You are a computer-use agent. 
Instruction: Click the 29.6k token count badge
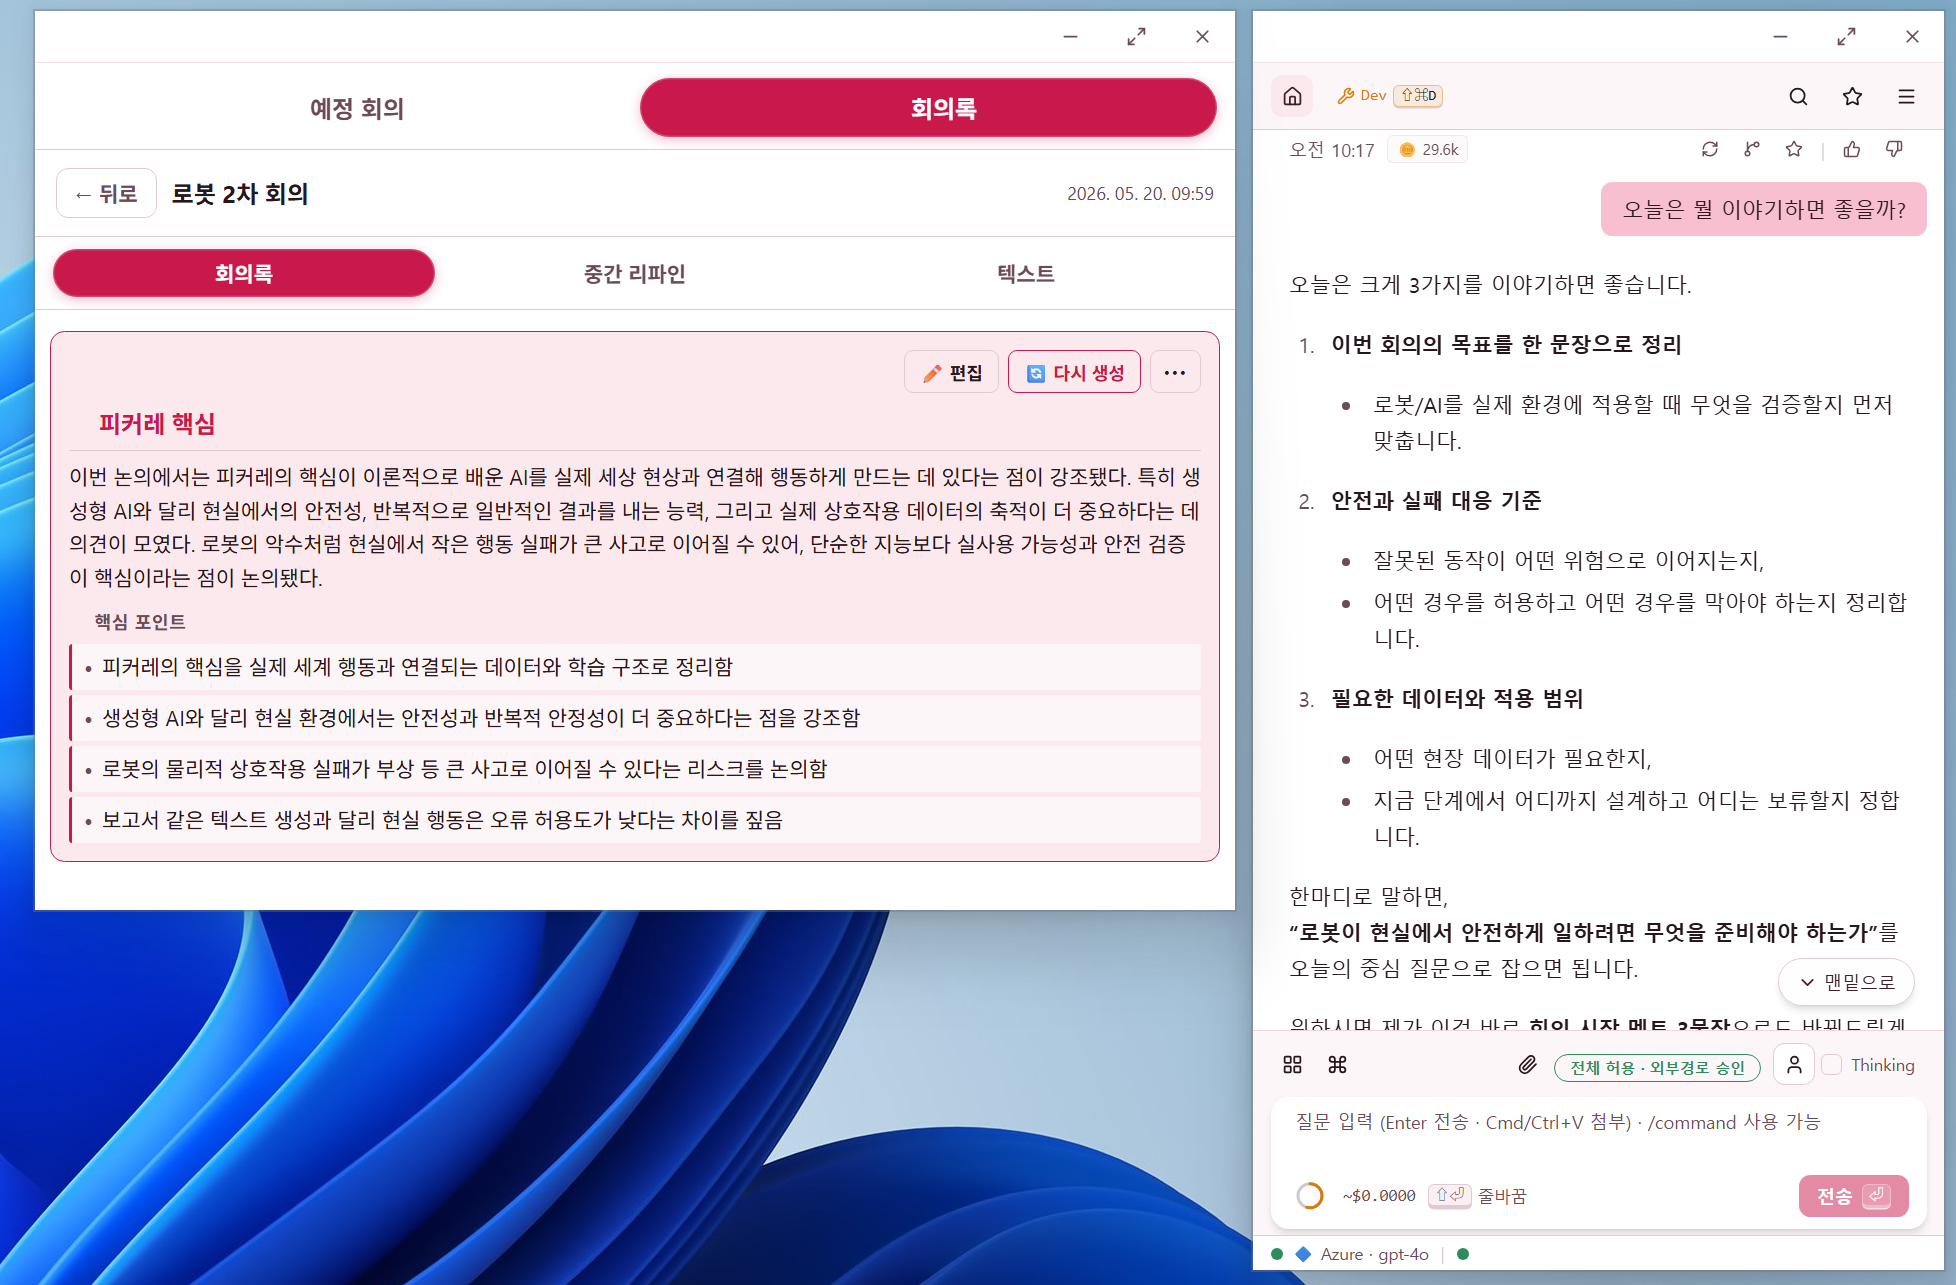coord(1428,150)
